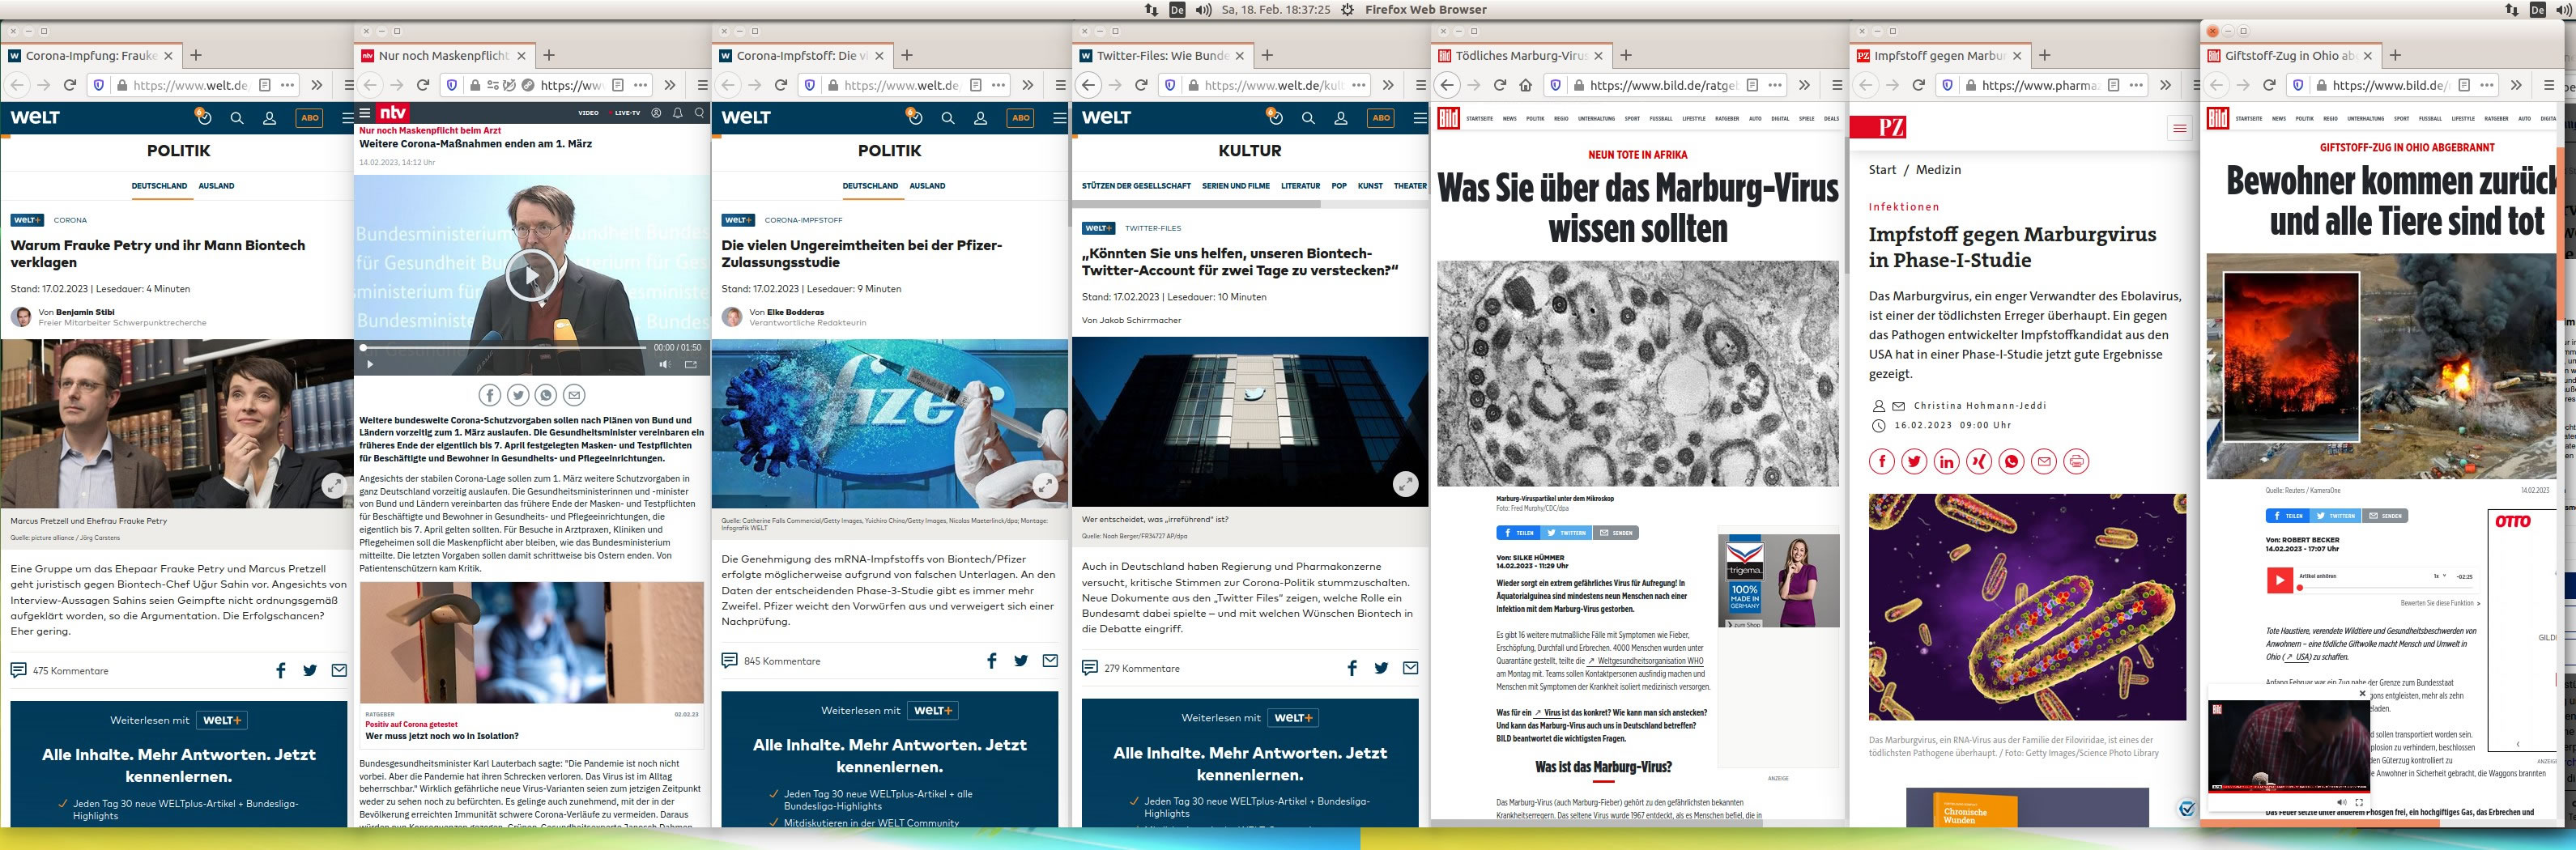2576x850 pixels.
Task: Open 845 Kommentare link
Action: click(x=771, y=661)
